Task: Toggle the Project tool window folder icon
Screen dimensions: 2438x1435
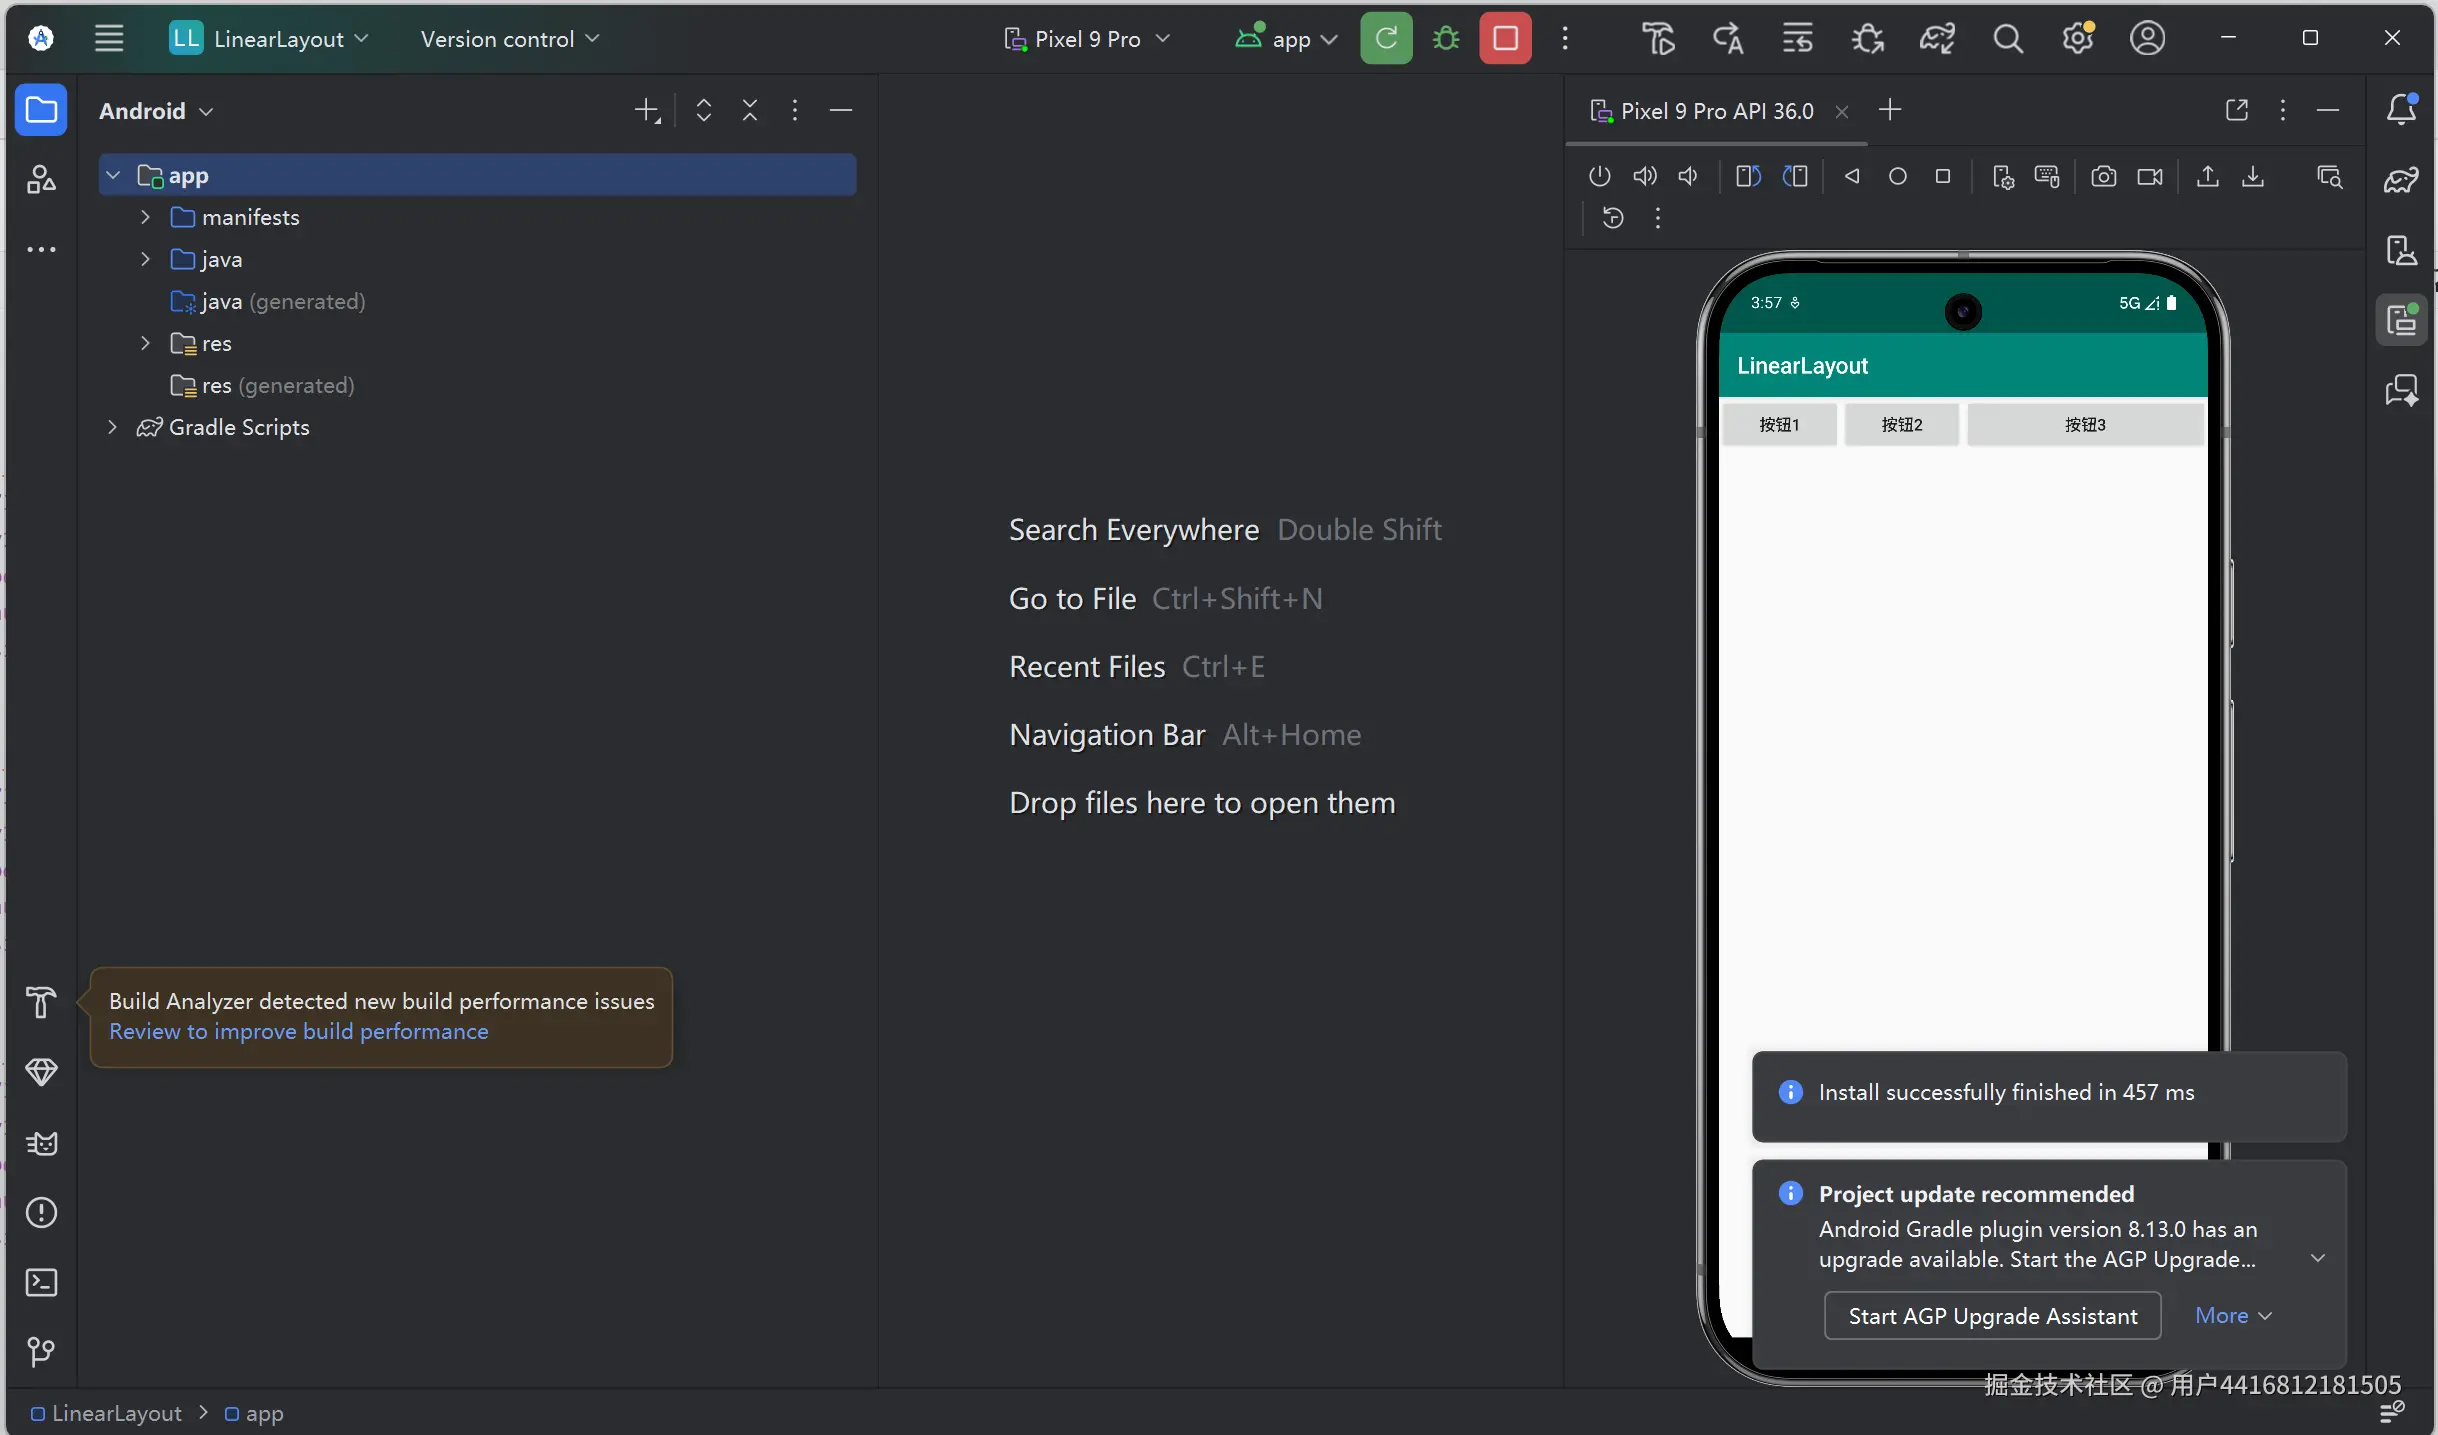Action: pos(41,110)
